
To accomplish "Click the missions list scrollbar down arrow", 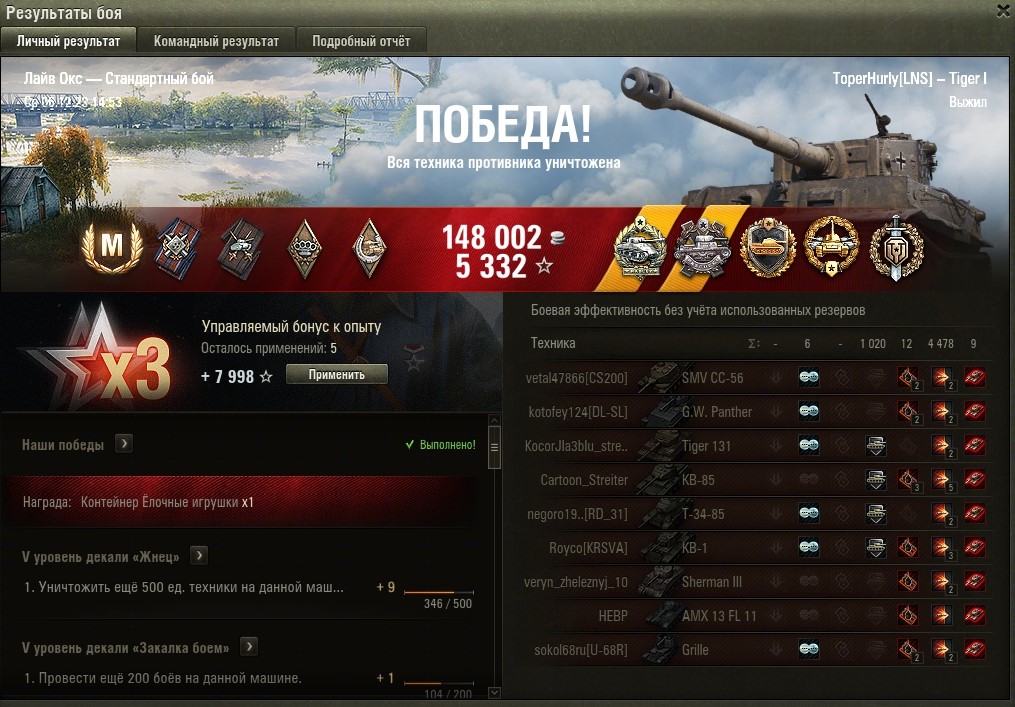I will point(495,693).
